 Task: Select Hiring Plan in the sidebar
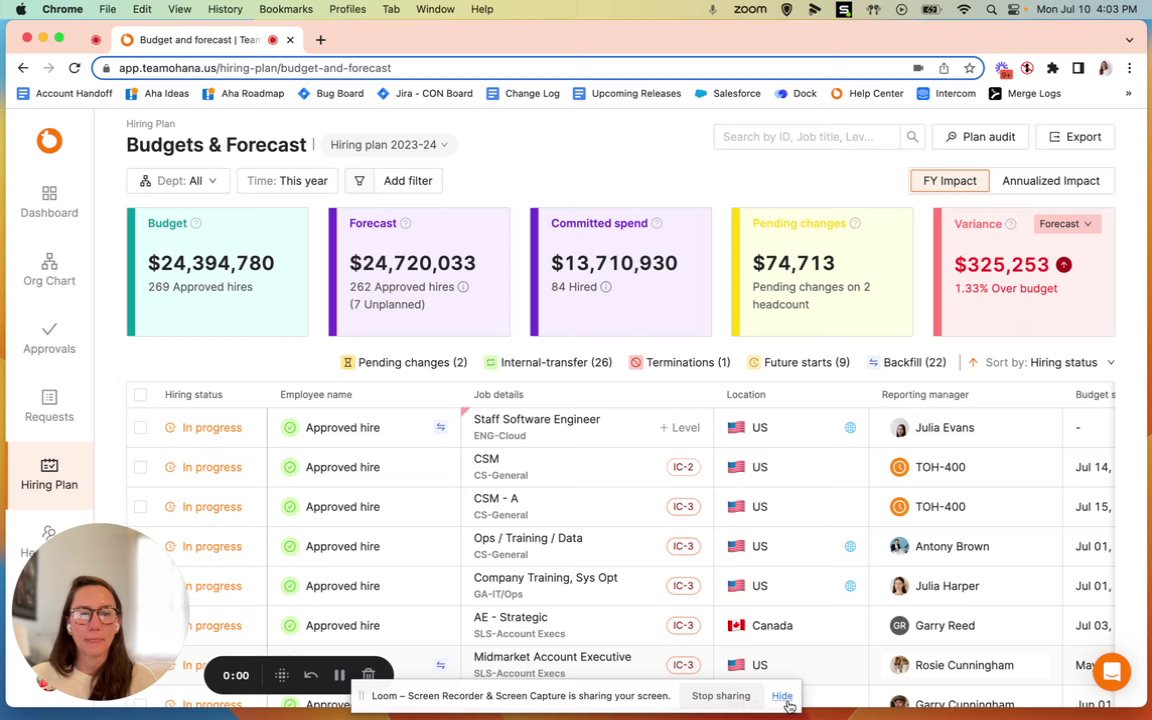(49, 474)
